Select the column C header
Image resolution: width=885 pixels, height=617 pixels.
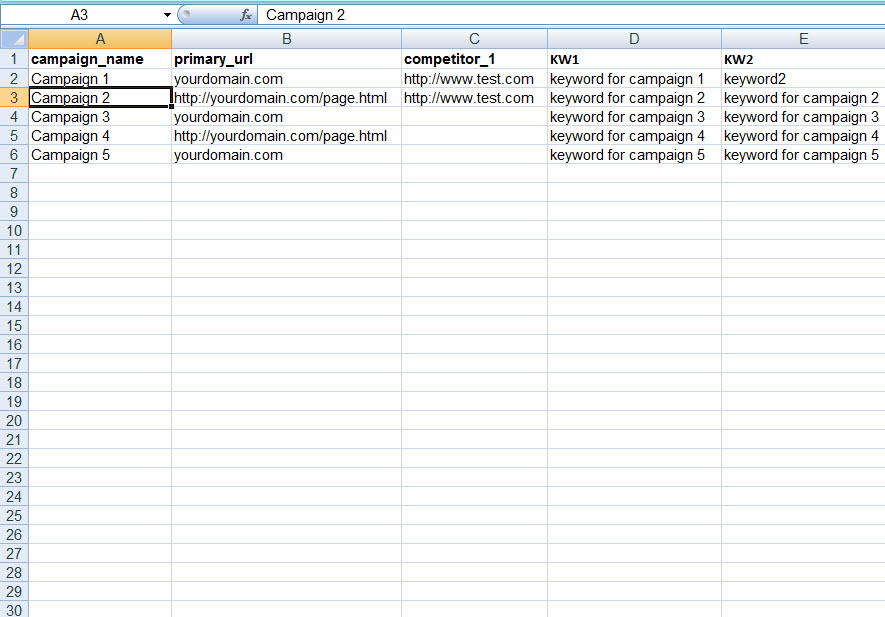(474, 39)
